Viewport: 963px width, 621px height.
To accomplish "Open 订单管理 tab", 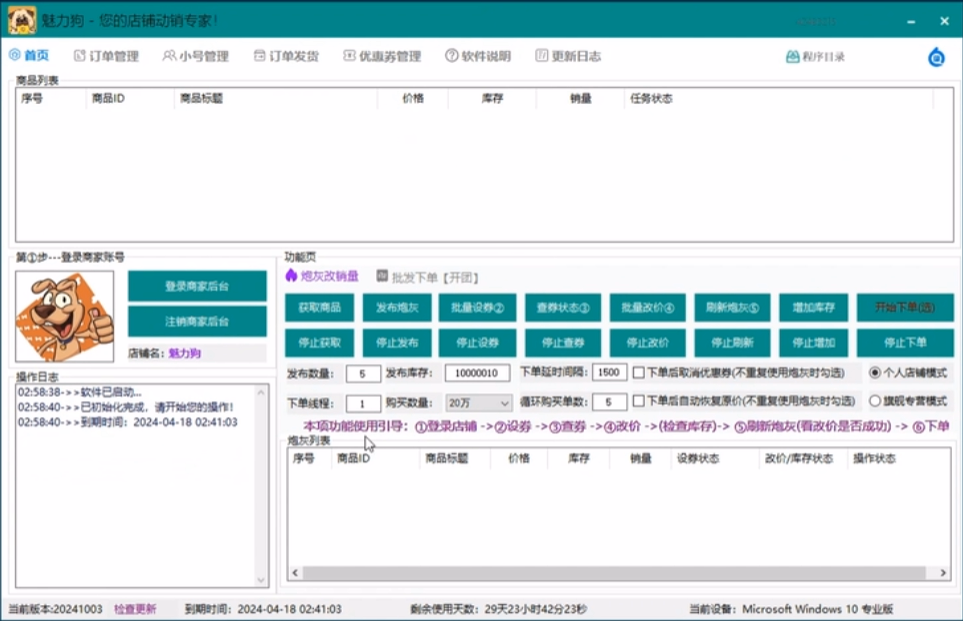I will click(x=106, y=56).
